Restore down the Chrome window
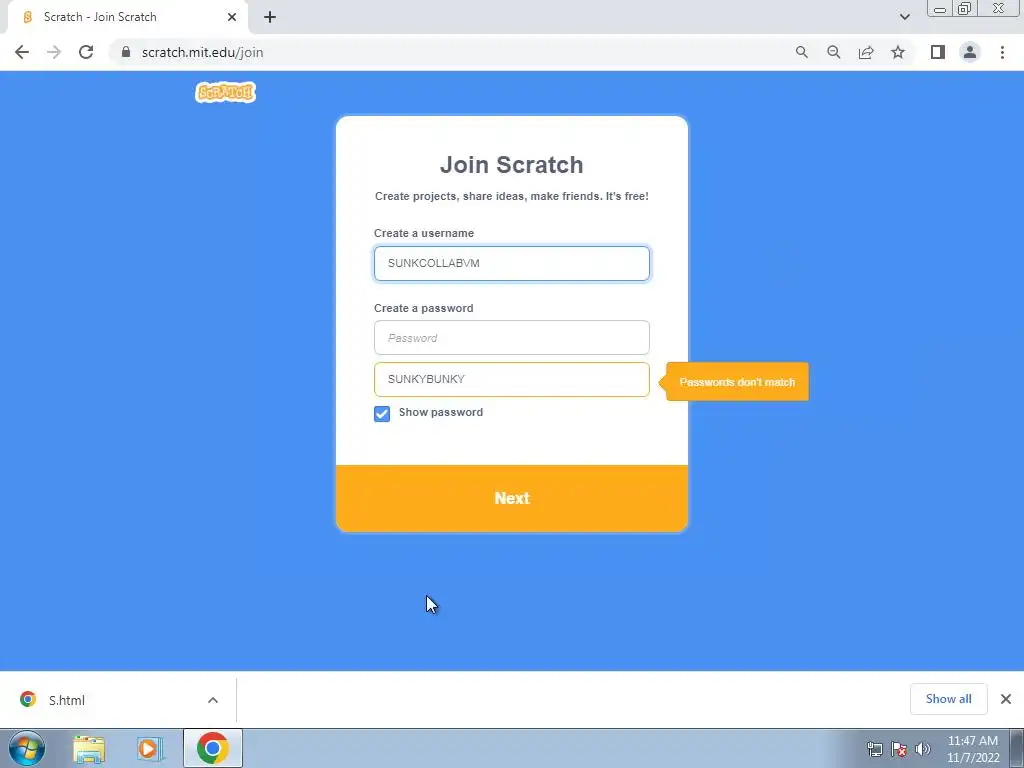The width and height of the screenshot is (1024, 768). [964, 8]
